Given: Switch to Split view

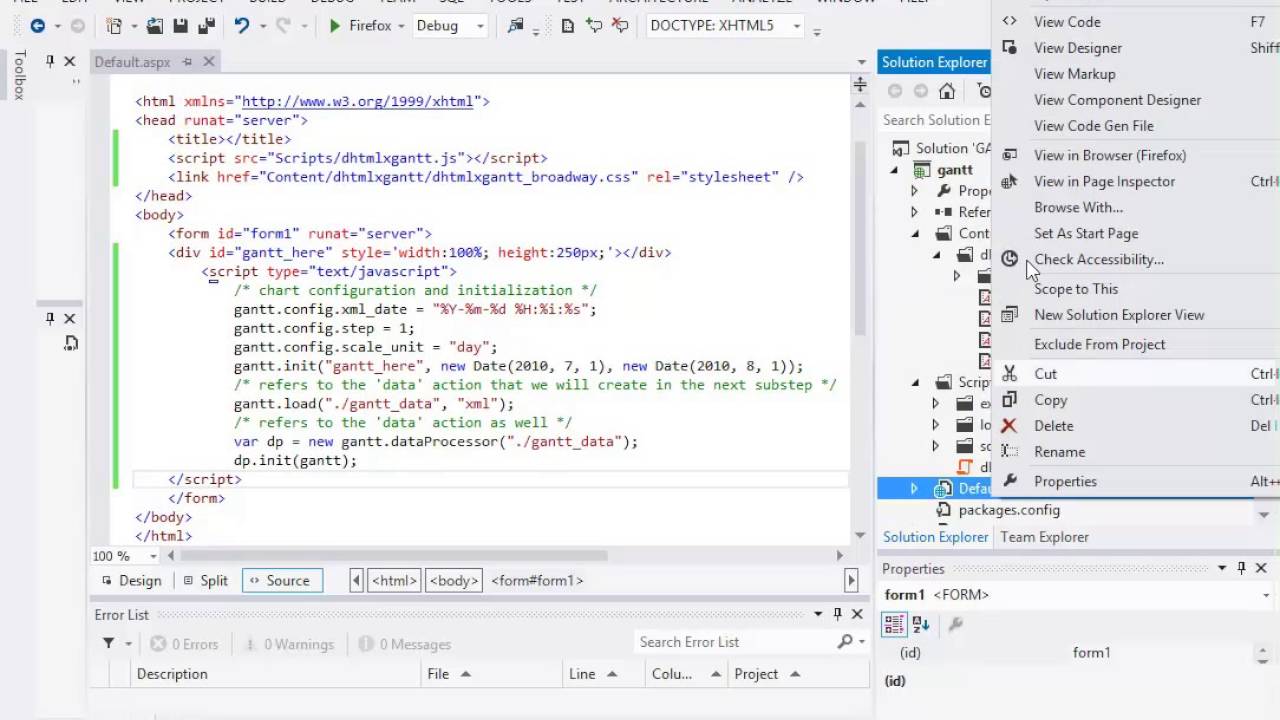Looking at the screenshot, I should 205,580.
